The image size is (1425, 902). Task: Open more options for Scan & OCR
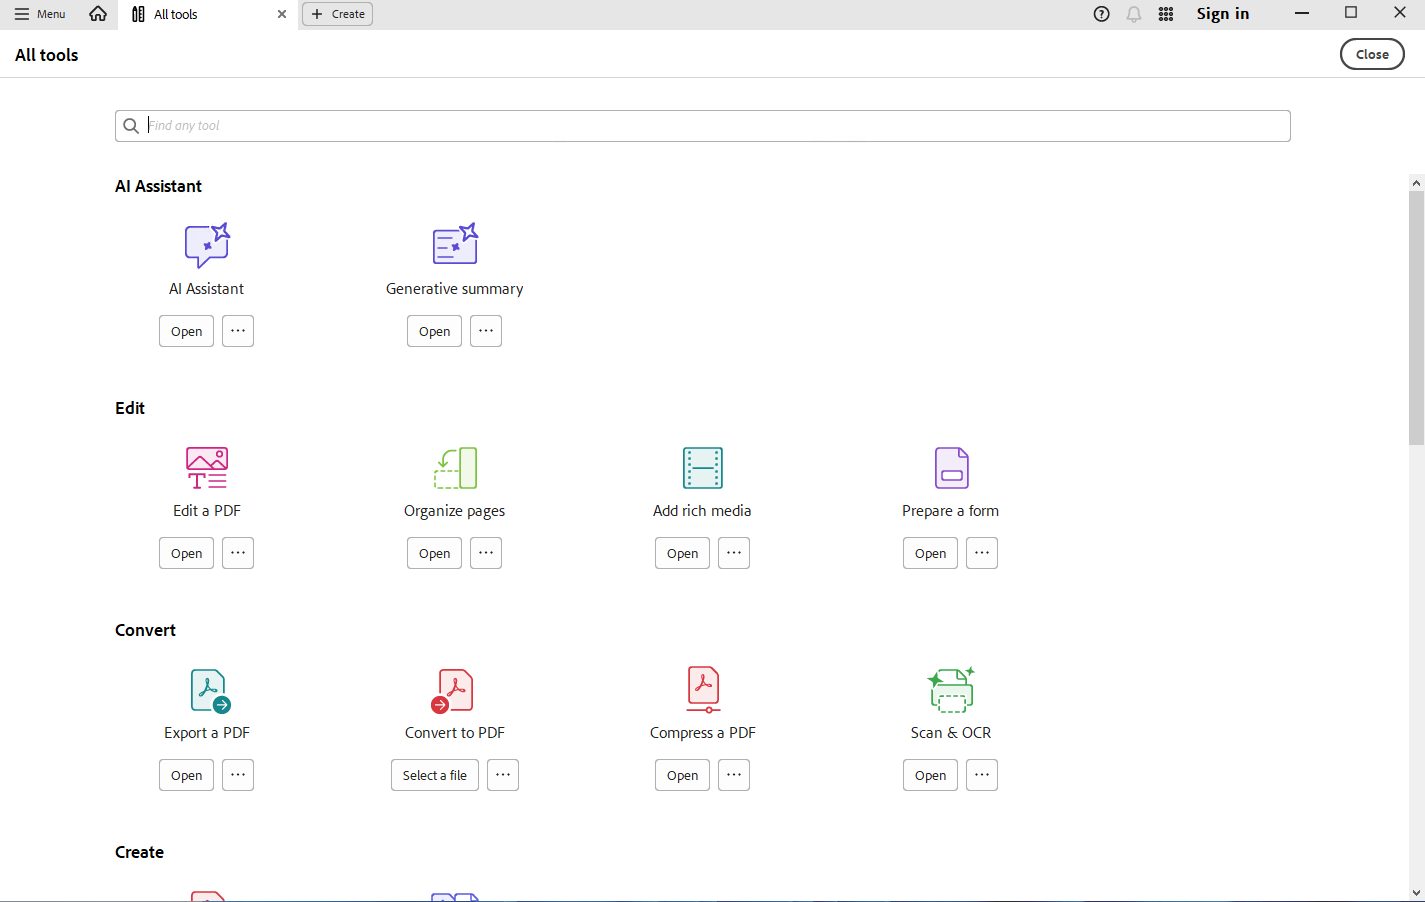(x=982, y=775)
